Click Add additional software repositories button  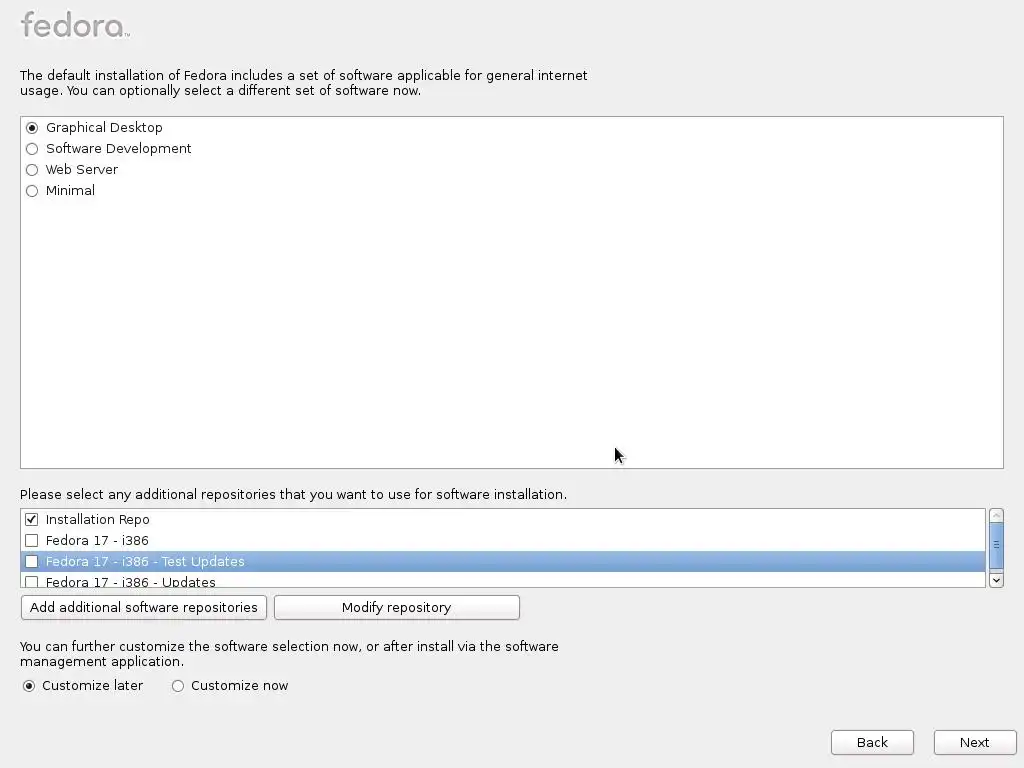[144, 607]
